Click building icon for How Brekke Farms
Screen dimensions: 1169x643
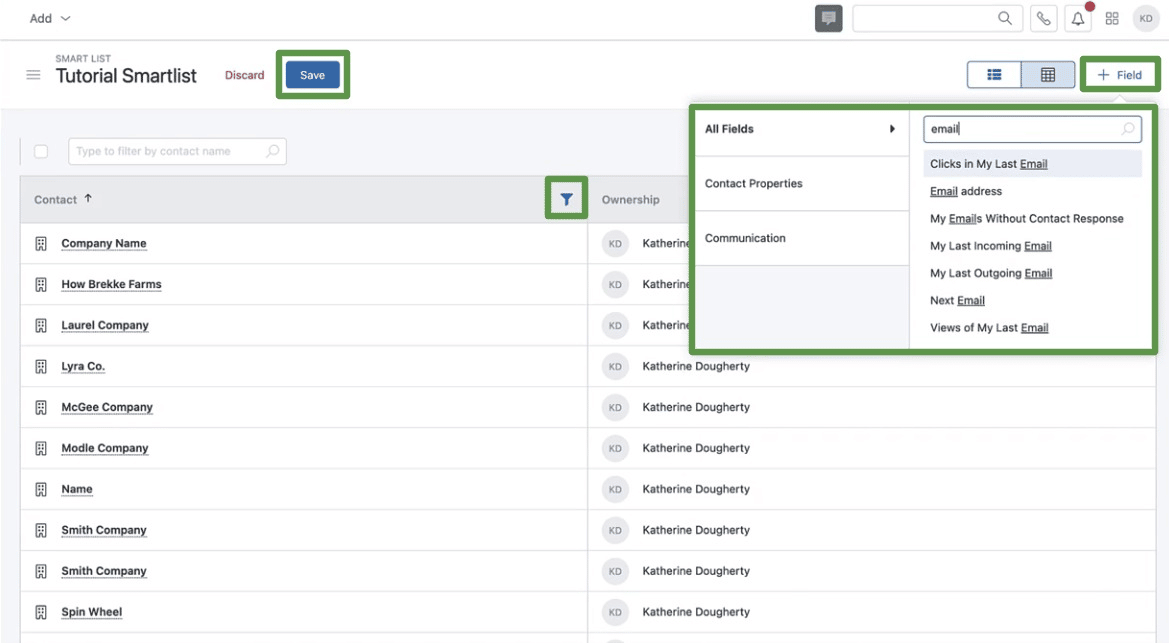(41, 284)
